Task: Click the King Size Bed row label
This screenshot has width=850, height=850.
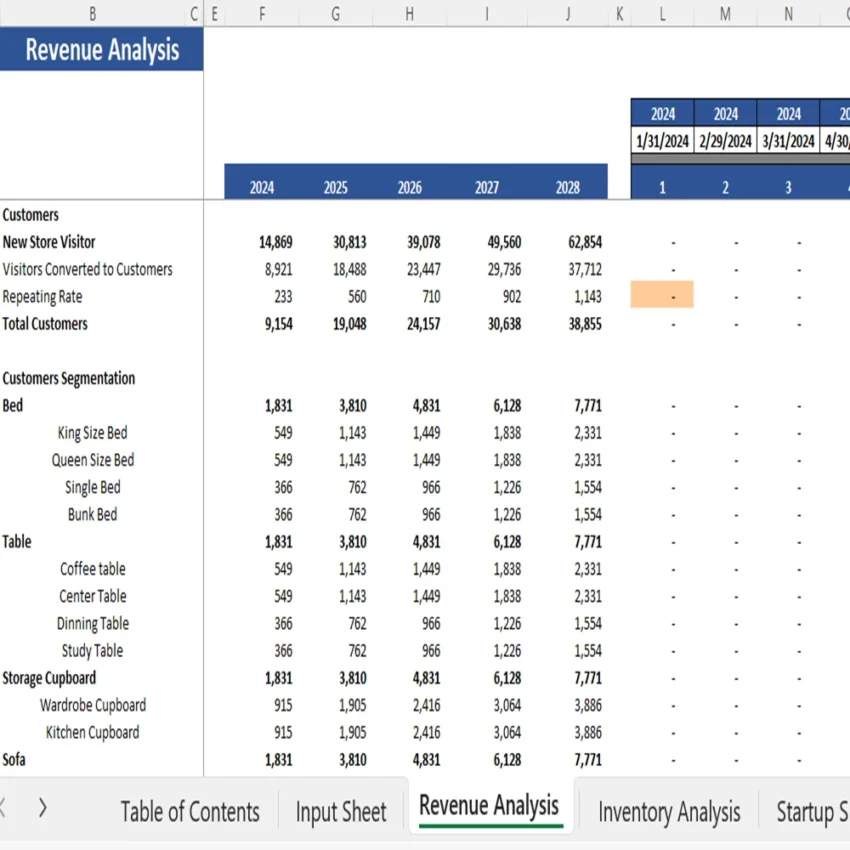Action: 91,432
